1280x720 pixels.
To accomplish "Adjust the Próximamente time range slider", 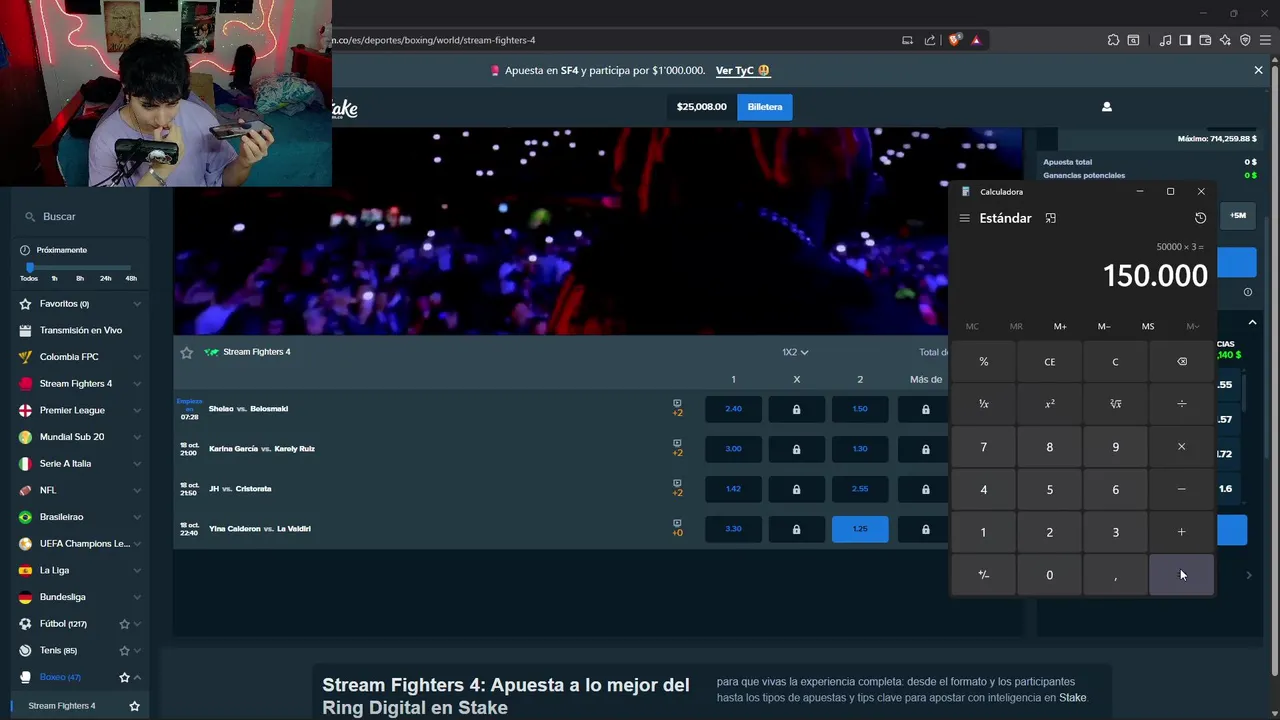I will (x=30, y=267).
